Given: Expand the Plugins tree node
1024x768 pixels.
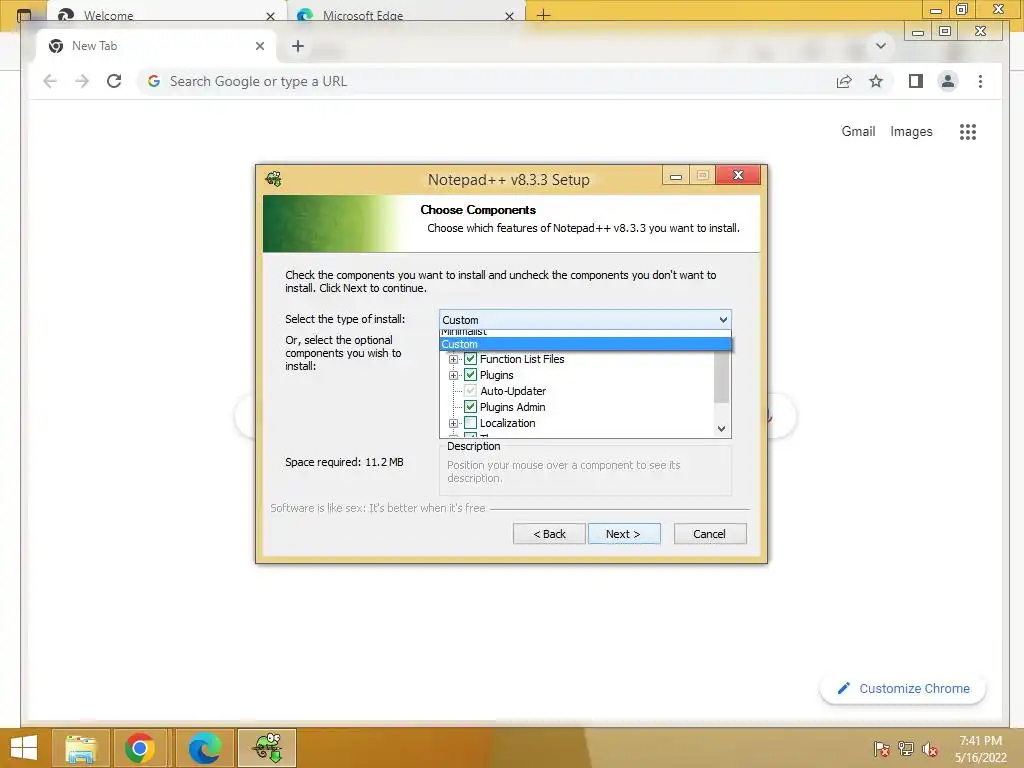Looking at the screenshot, I should click(453, 376).
